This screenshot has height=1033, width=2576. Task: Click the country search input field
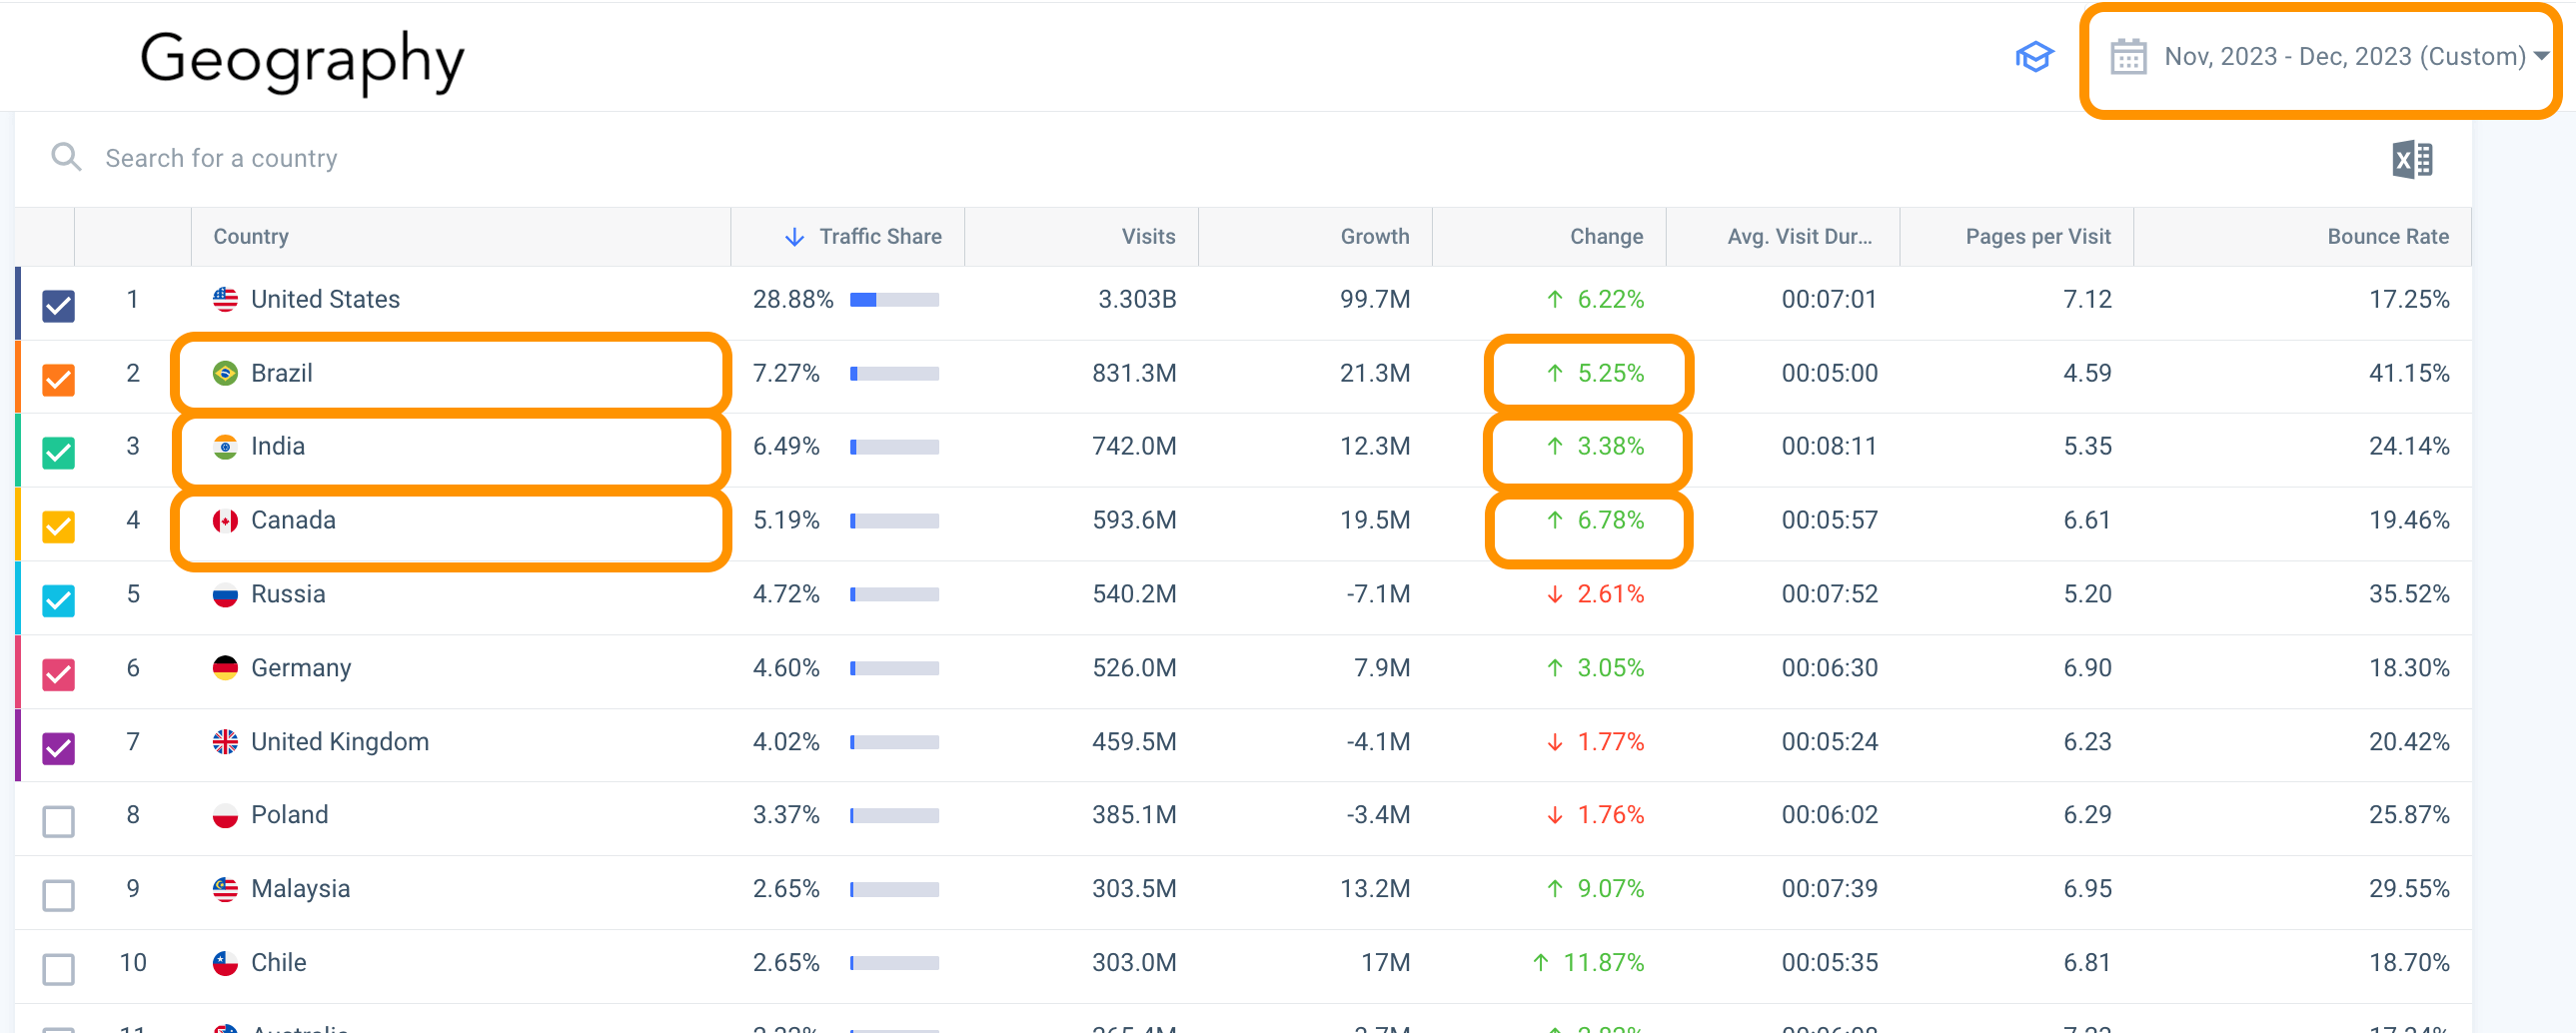[x=400, y=157]
